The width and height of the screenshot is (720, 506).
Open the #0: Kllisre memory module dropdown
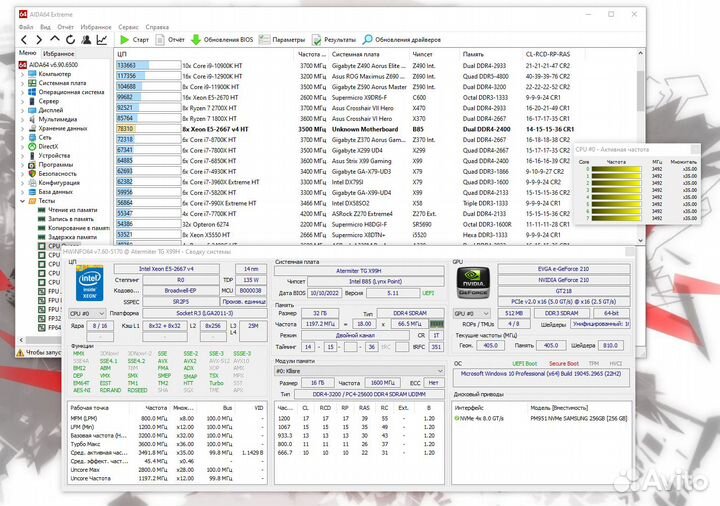point(359,371)
